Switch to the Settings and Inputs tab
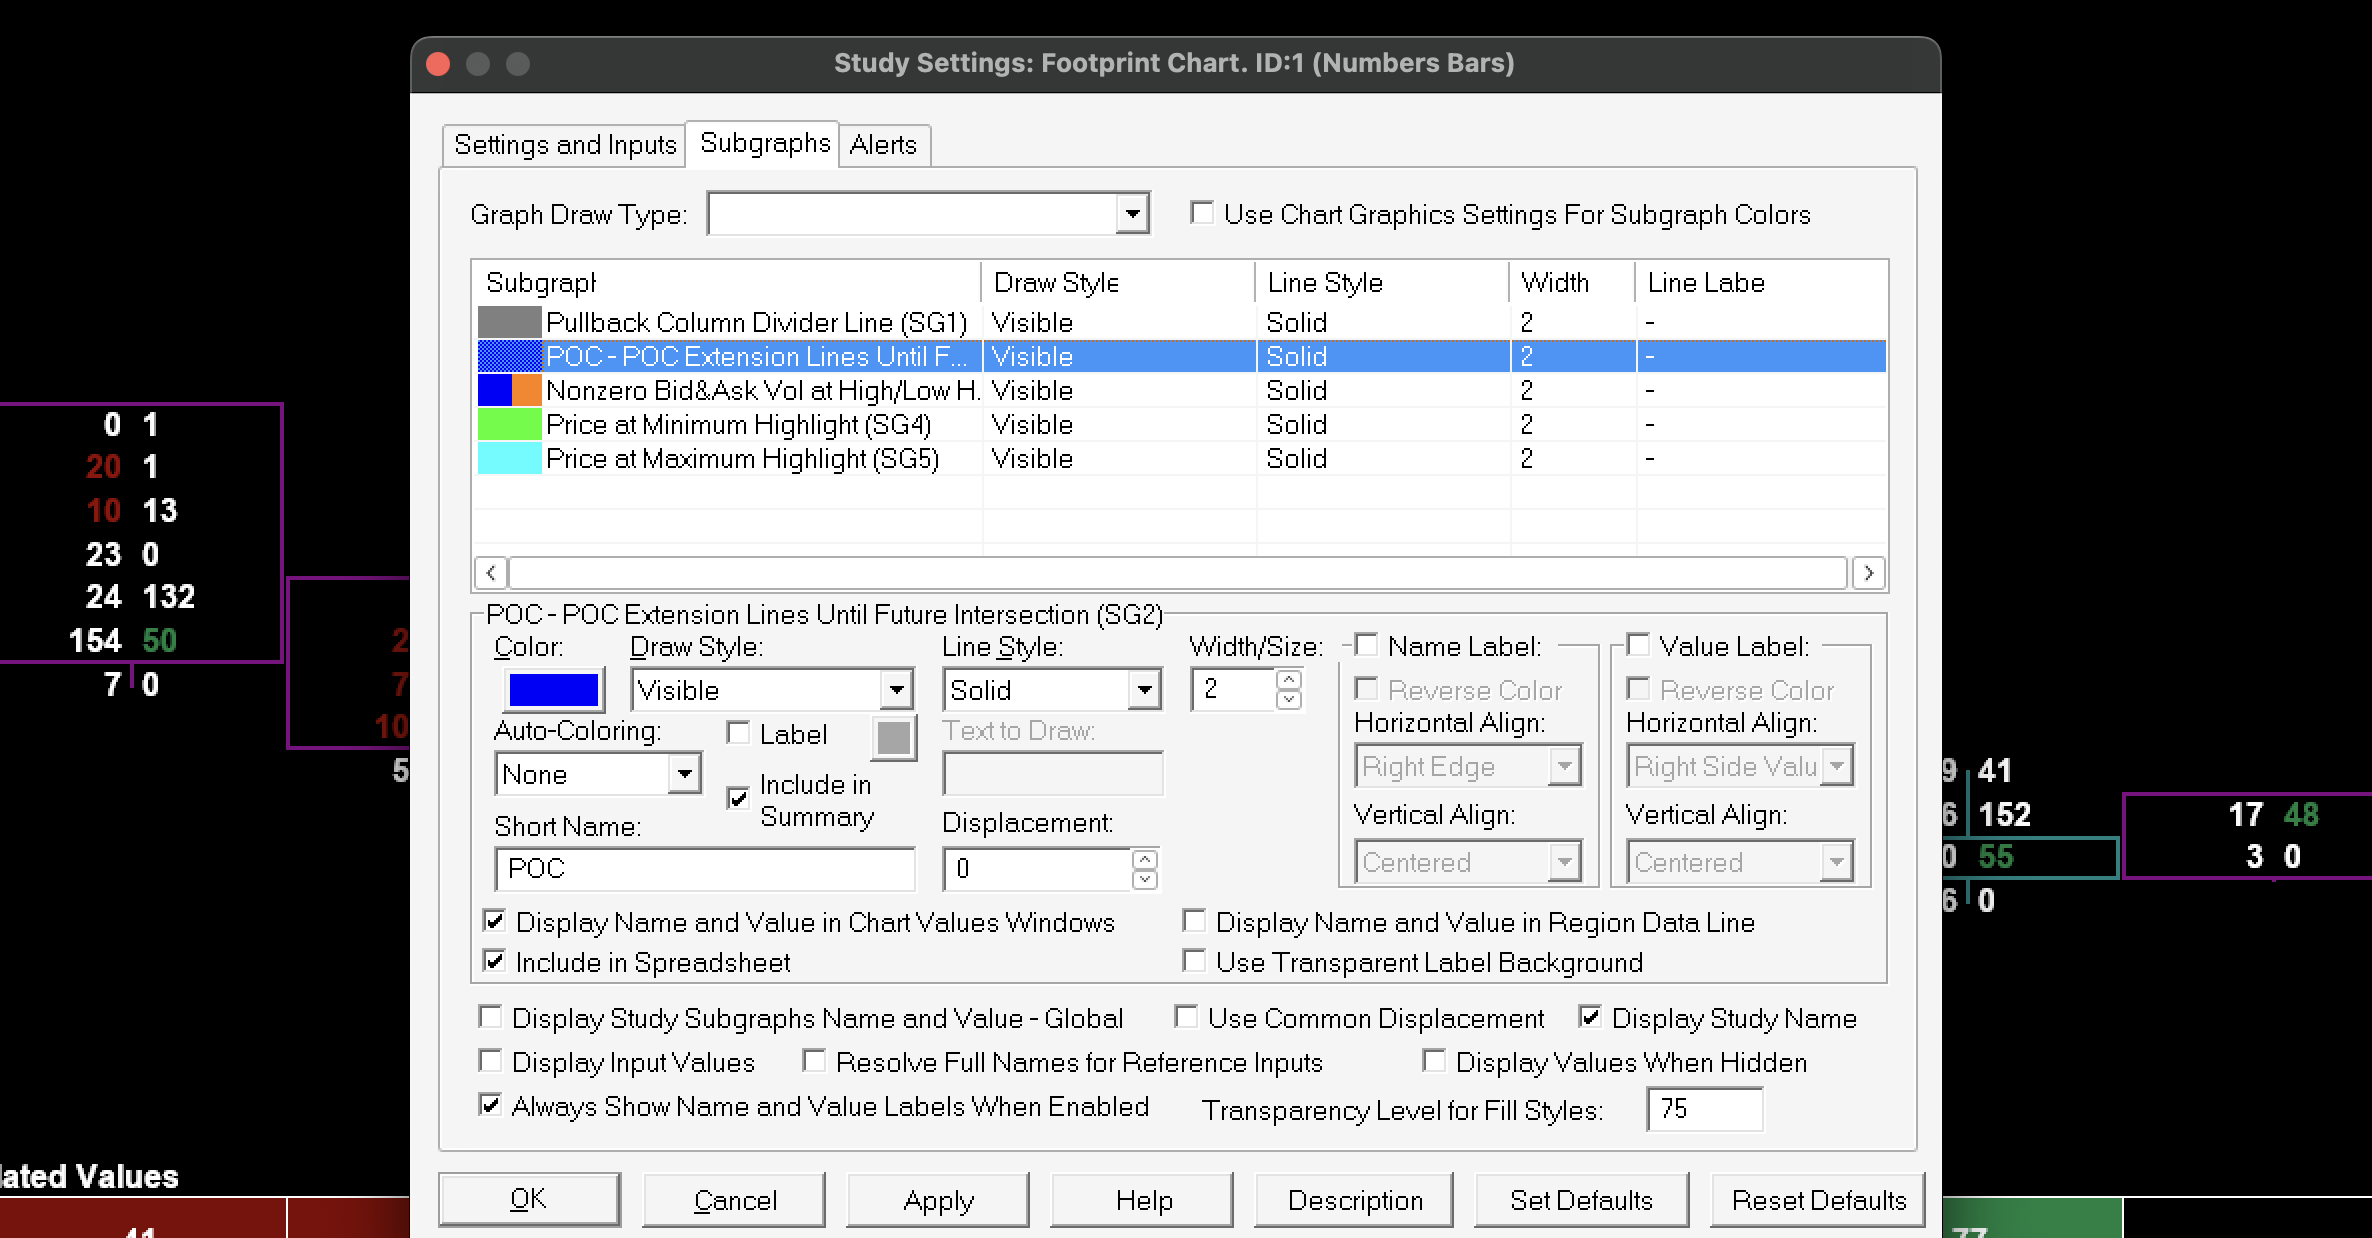 (x=565, y=145)
